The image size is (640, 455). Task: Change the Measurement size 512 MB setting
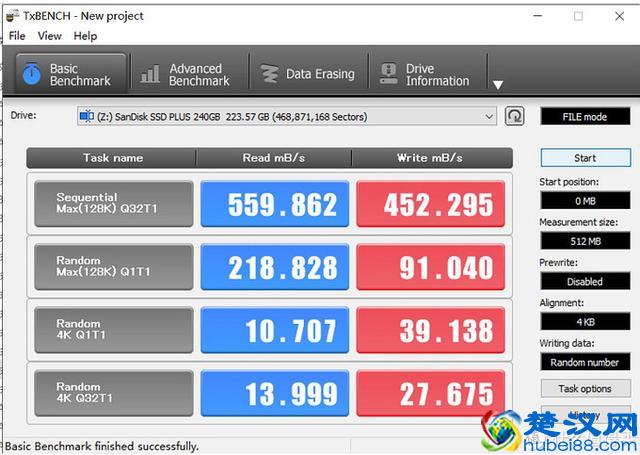point(585,241)
